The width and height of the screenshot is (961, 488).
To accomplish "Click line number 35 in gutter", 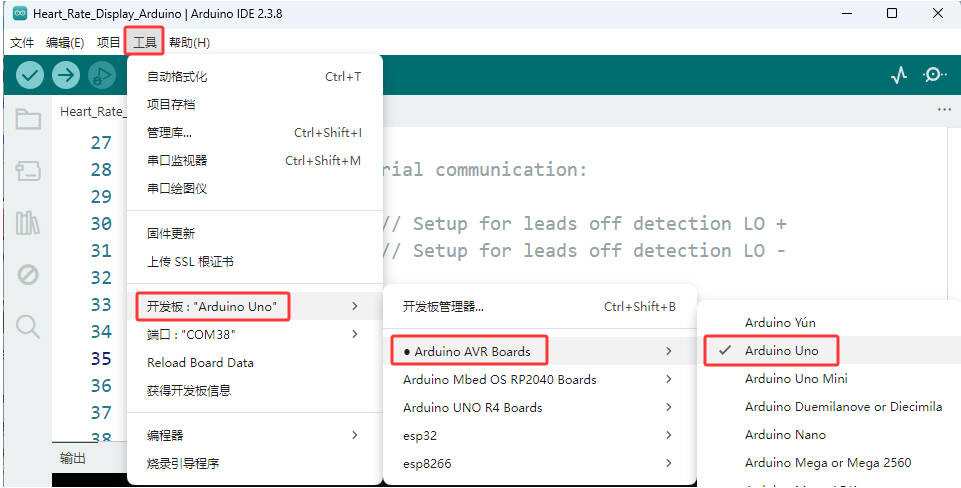I will (101, 358).
